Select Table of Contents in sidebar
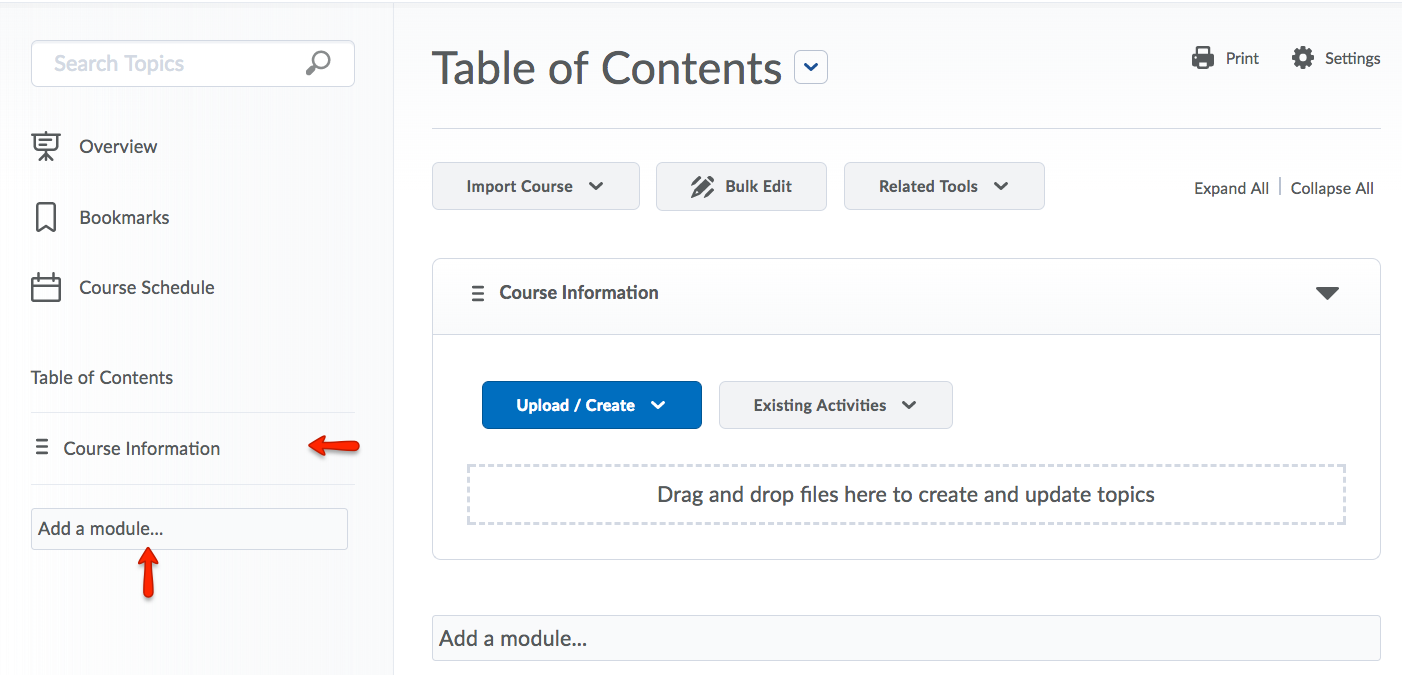Image resolution: width=1402 pixels, height=675 pixels. point(102,378)
